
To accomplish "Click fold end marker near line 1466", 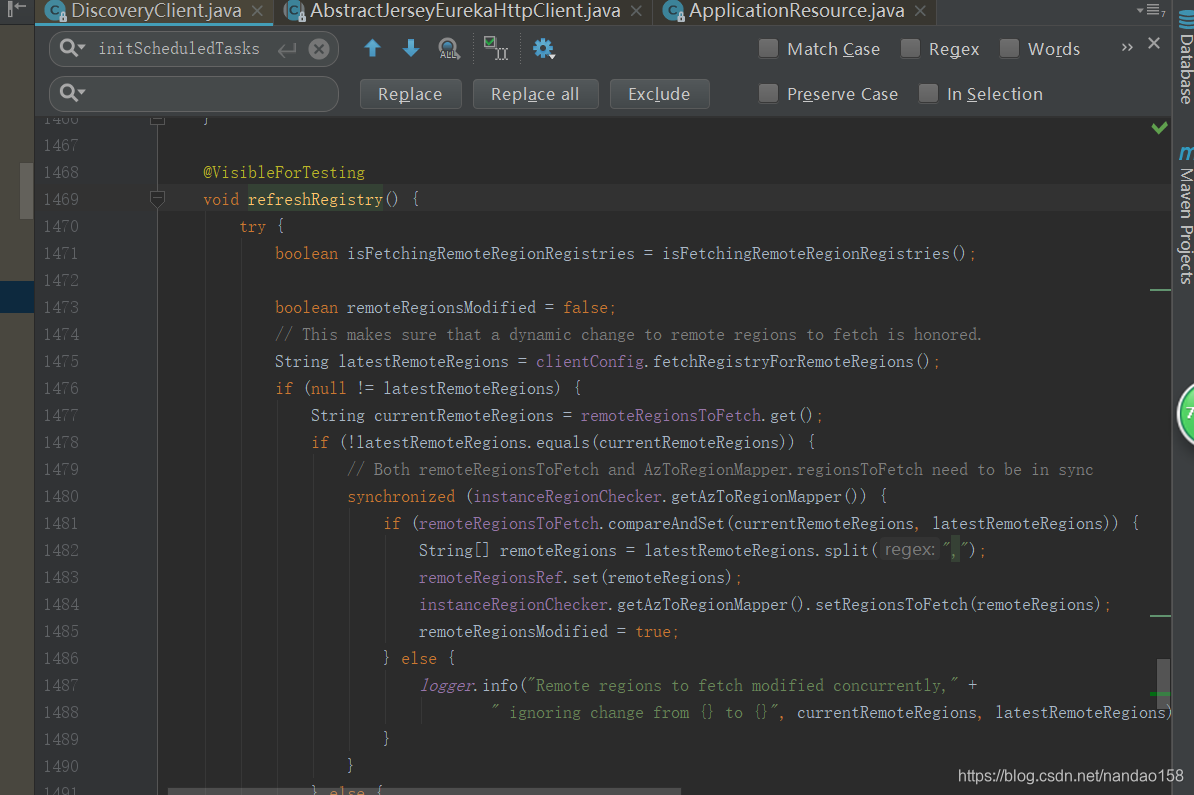I will pyautogui.click(x=158, y=120).
